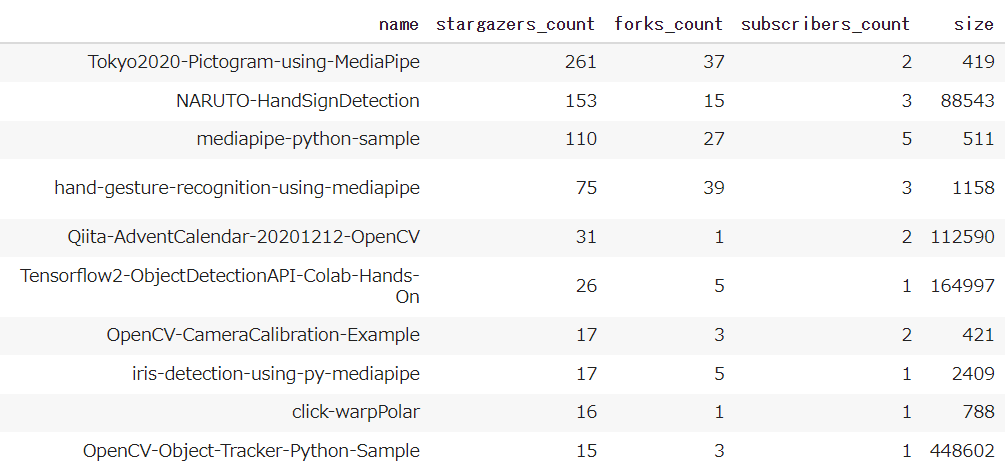Click size value 419
Viewport: 1005px width, 475px height.
pos(978,62)
